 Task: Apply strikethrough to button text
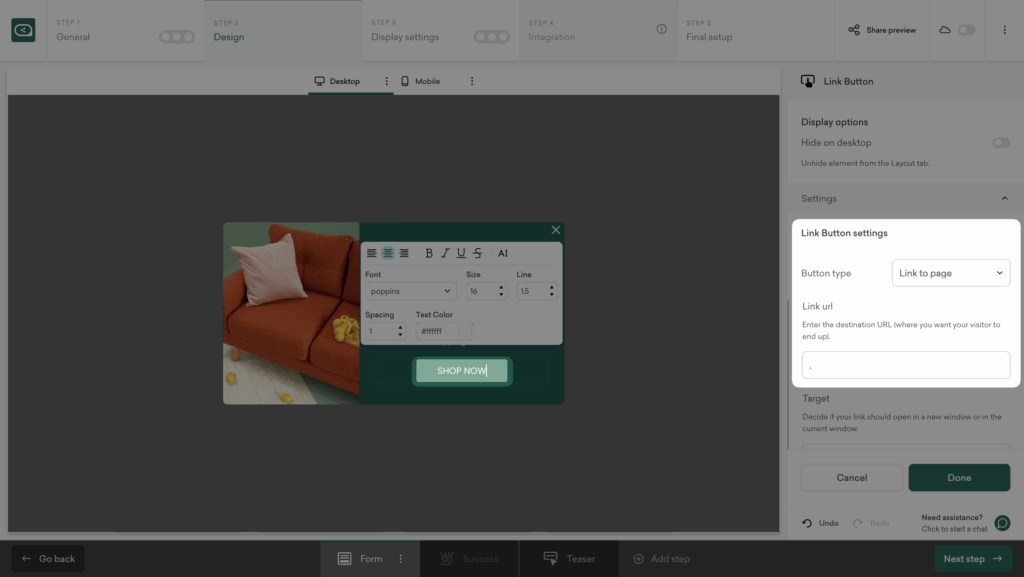pos(477,253)
